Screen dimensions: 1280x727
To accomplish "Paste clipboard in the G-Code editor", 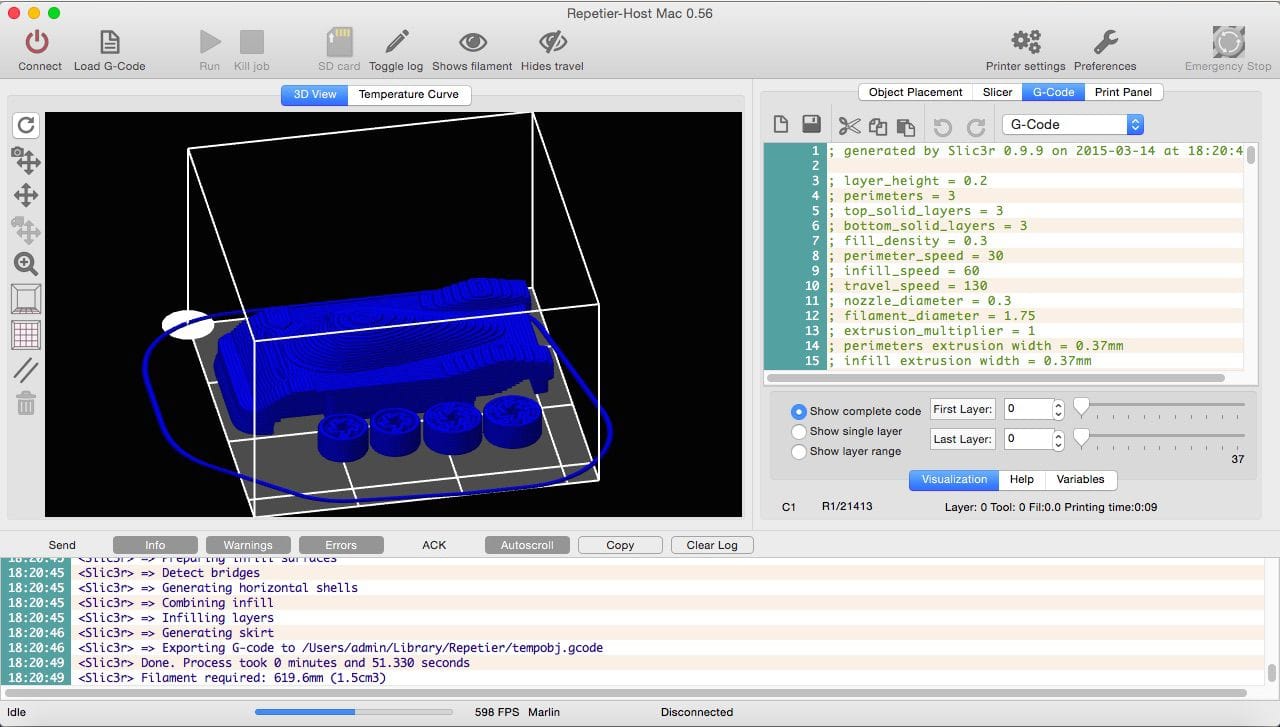I will [906, 126].
